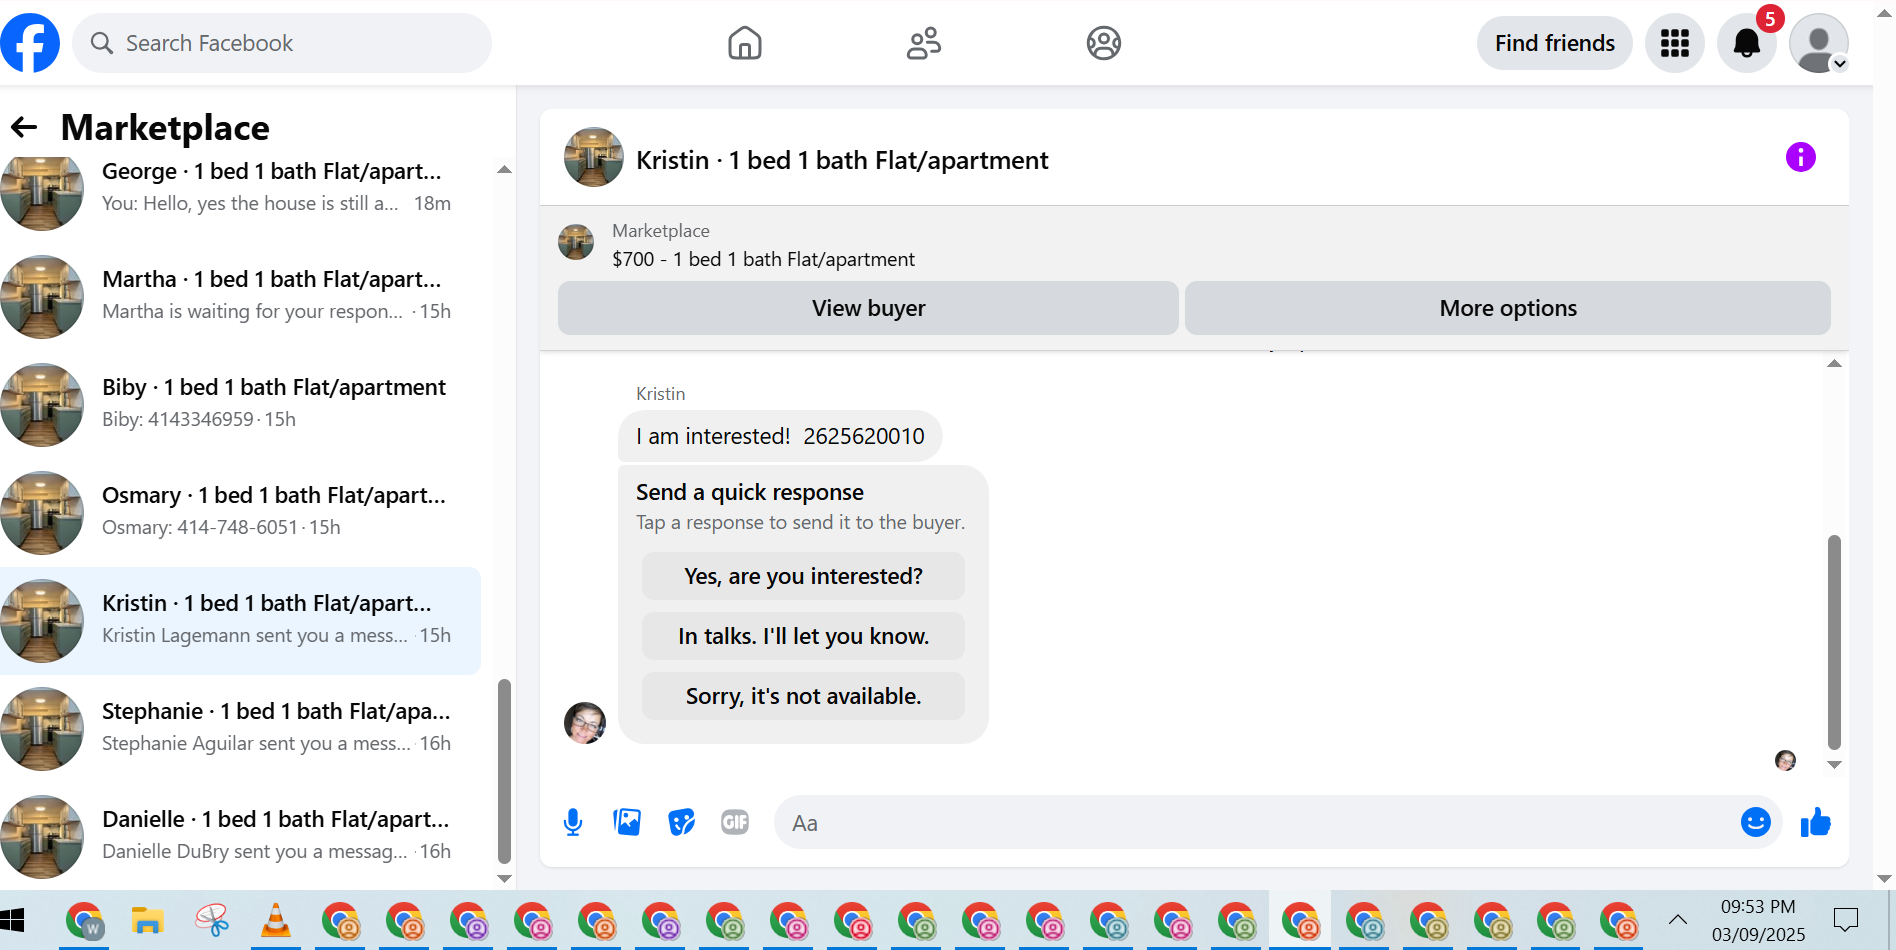The height and width of the screenshot is (950, 1896).
Task: Open File Explorer from the taskbar
Action: tap(147, 920)
